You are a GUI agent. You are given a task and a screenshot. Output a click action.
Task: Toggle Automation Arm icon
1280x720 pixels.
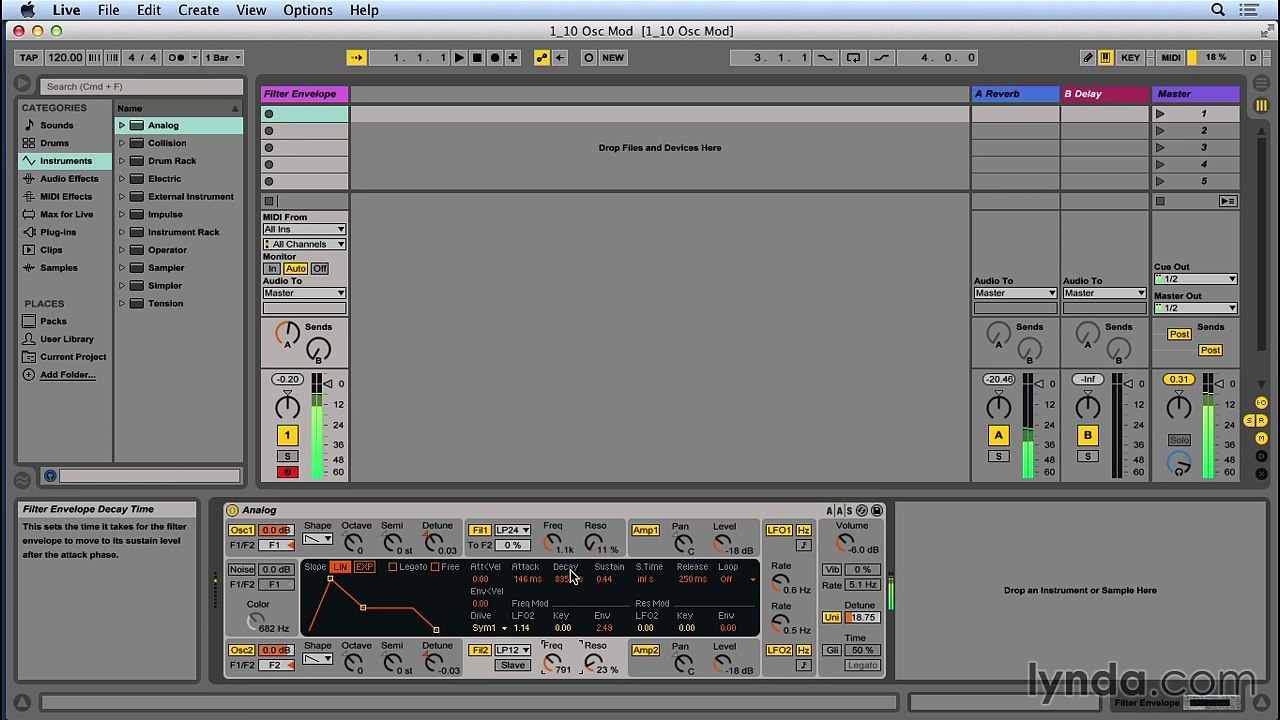coord(542,58)
